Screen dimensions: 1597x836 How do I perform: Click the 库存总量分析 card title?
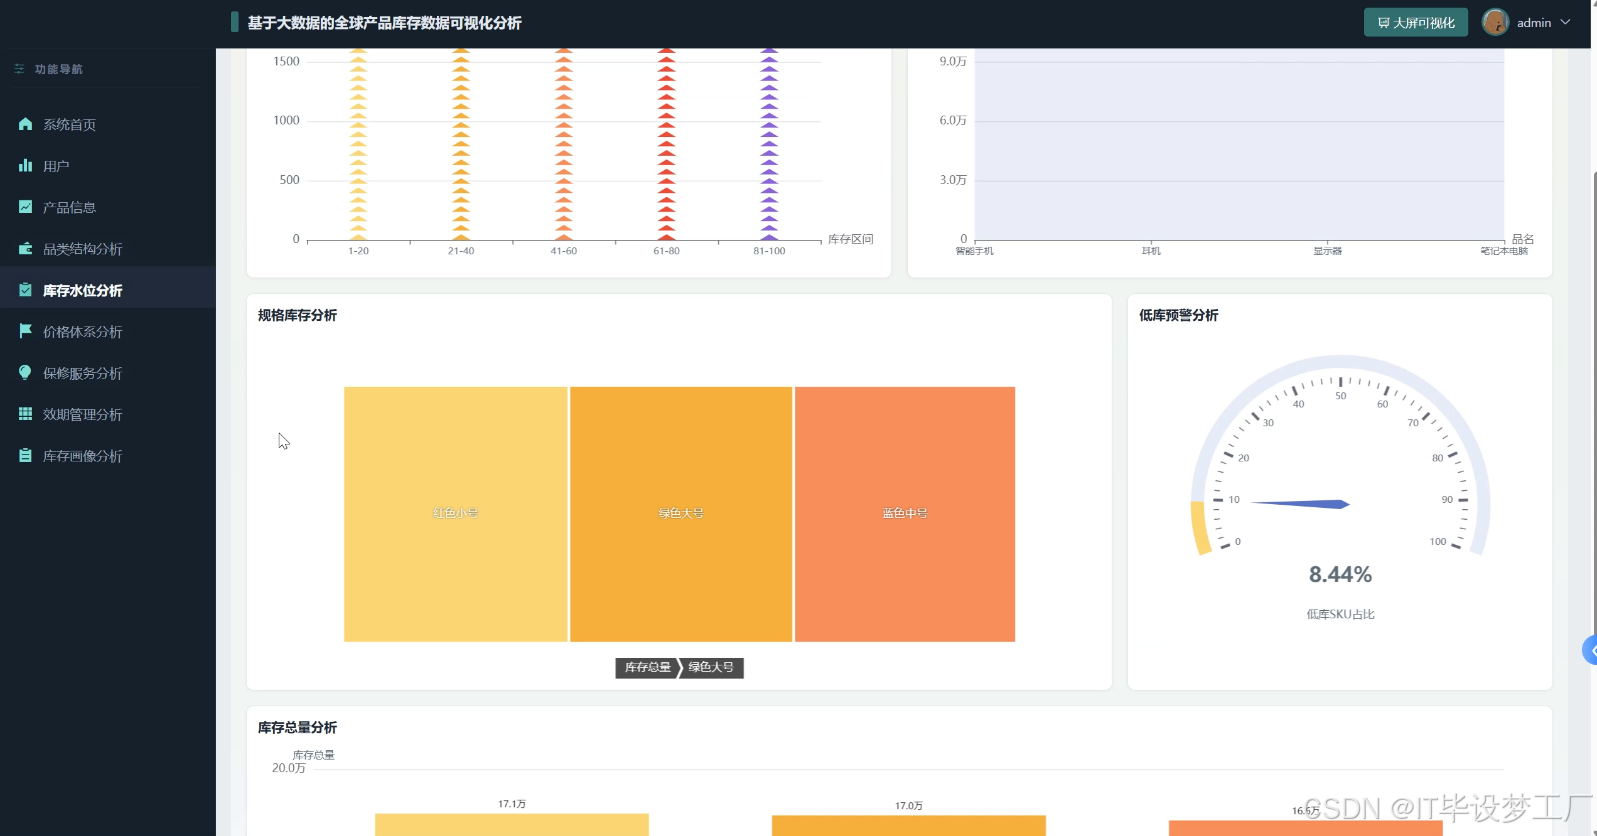click(x=297, y=728)
